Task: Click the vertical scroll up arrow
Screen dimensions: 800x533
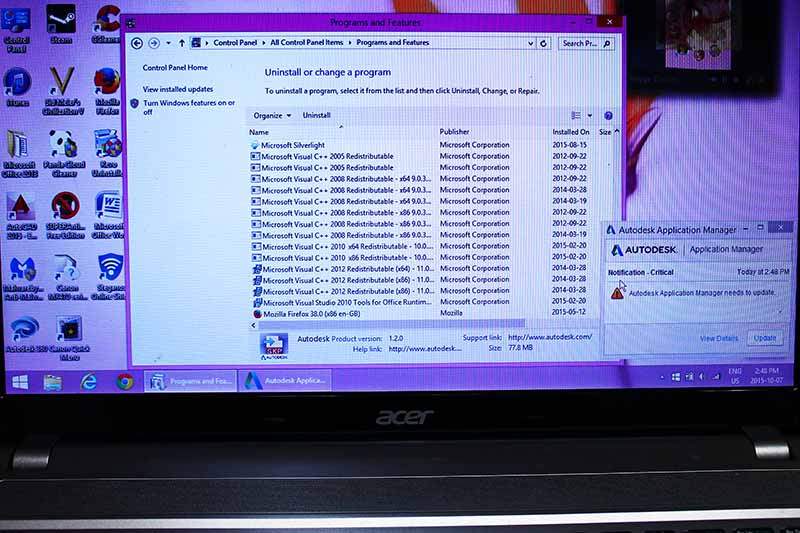Action: [x=617, y=132]
